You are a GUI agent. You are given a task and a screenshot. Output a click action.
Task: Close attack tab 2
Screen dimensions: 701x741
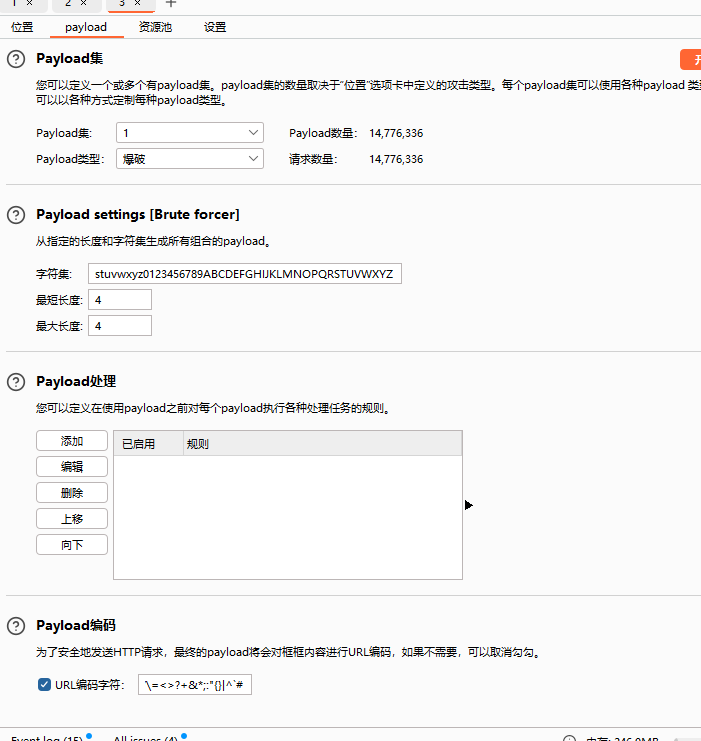[84, 3]
